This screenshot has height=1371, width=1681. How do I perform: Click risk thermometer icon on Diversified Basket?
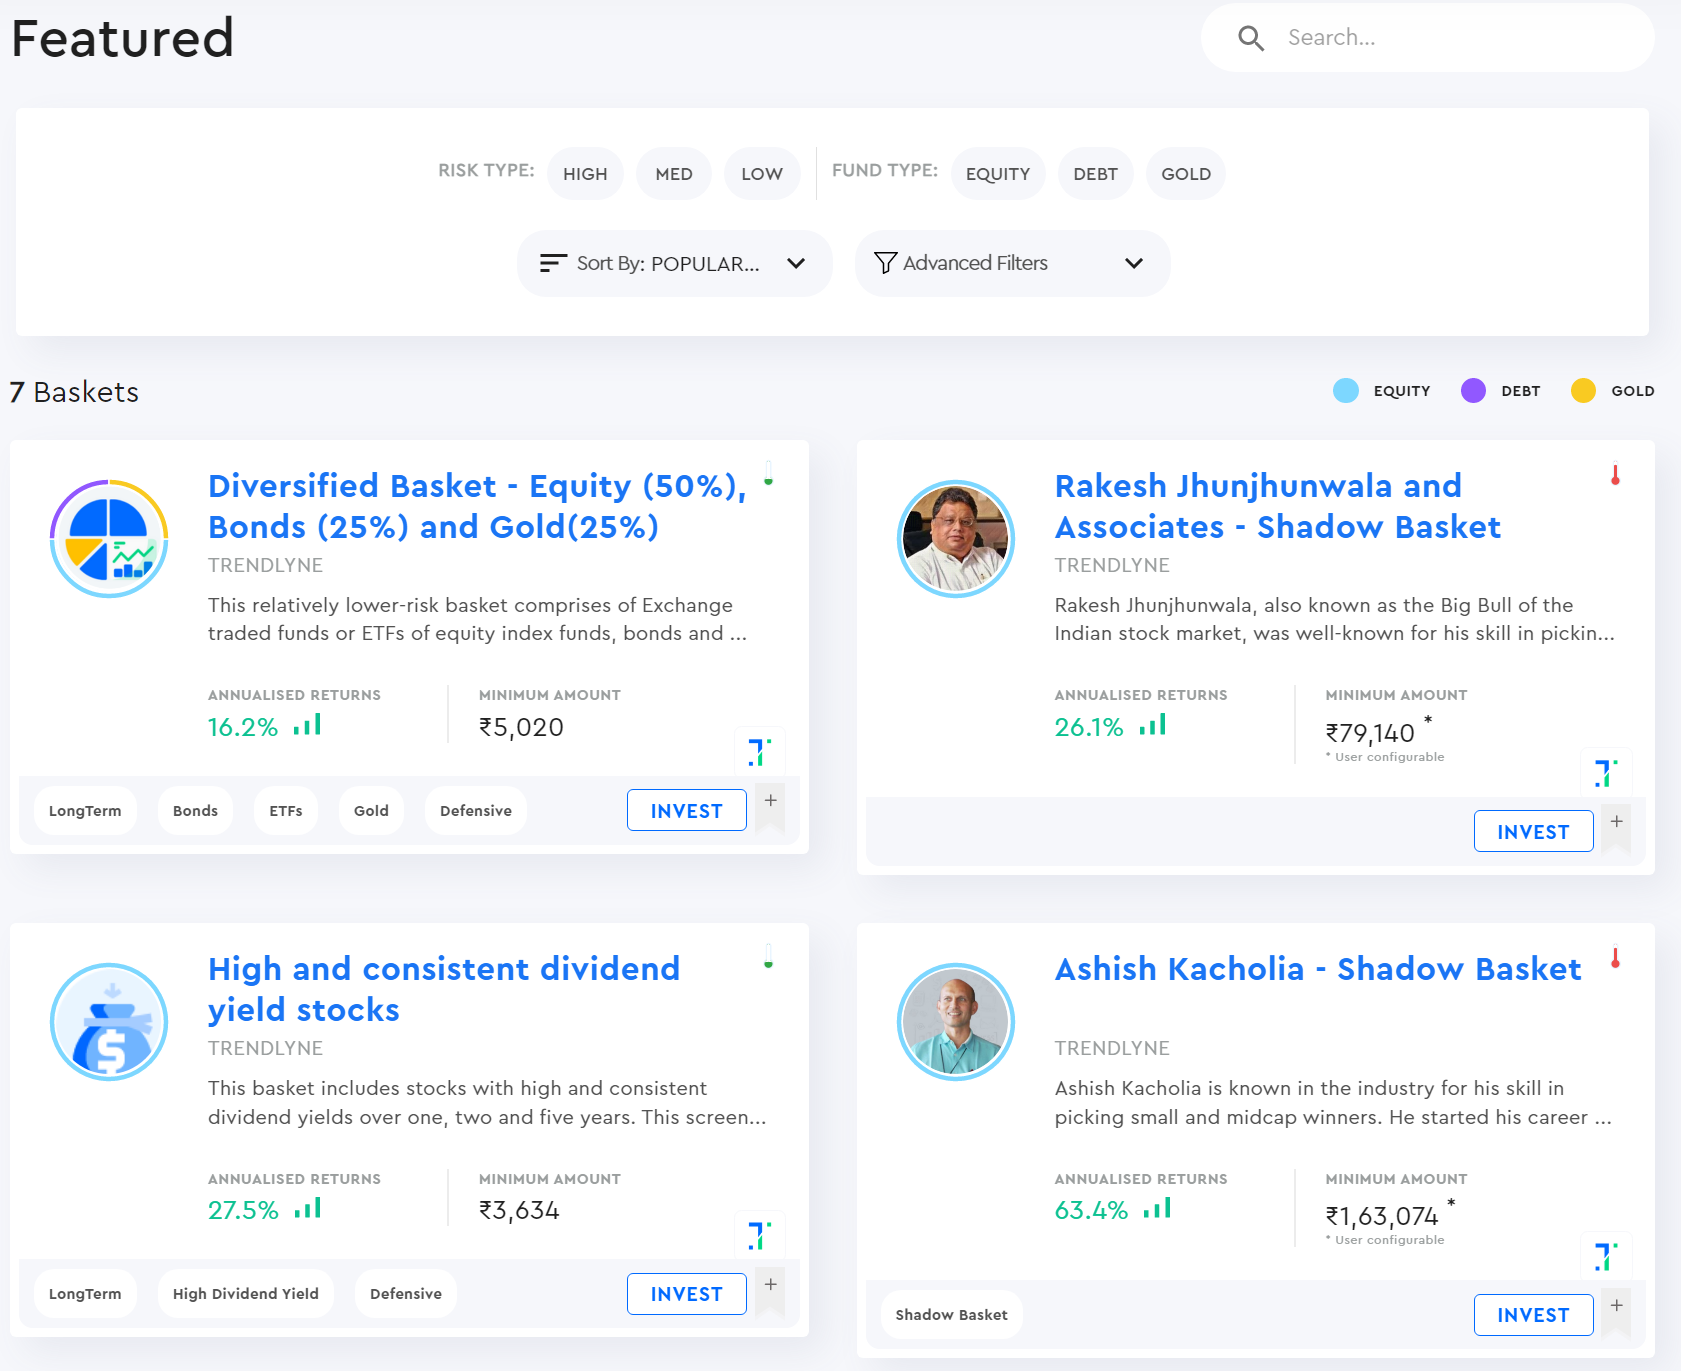tap(768, 473)
